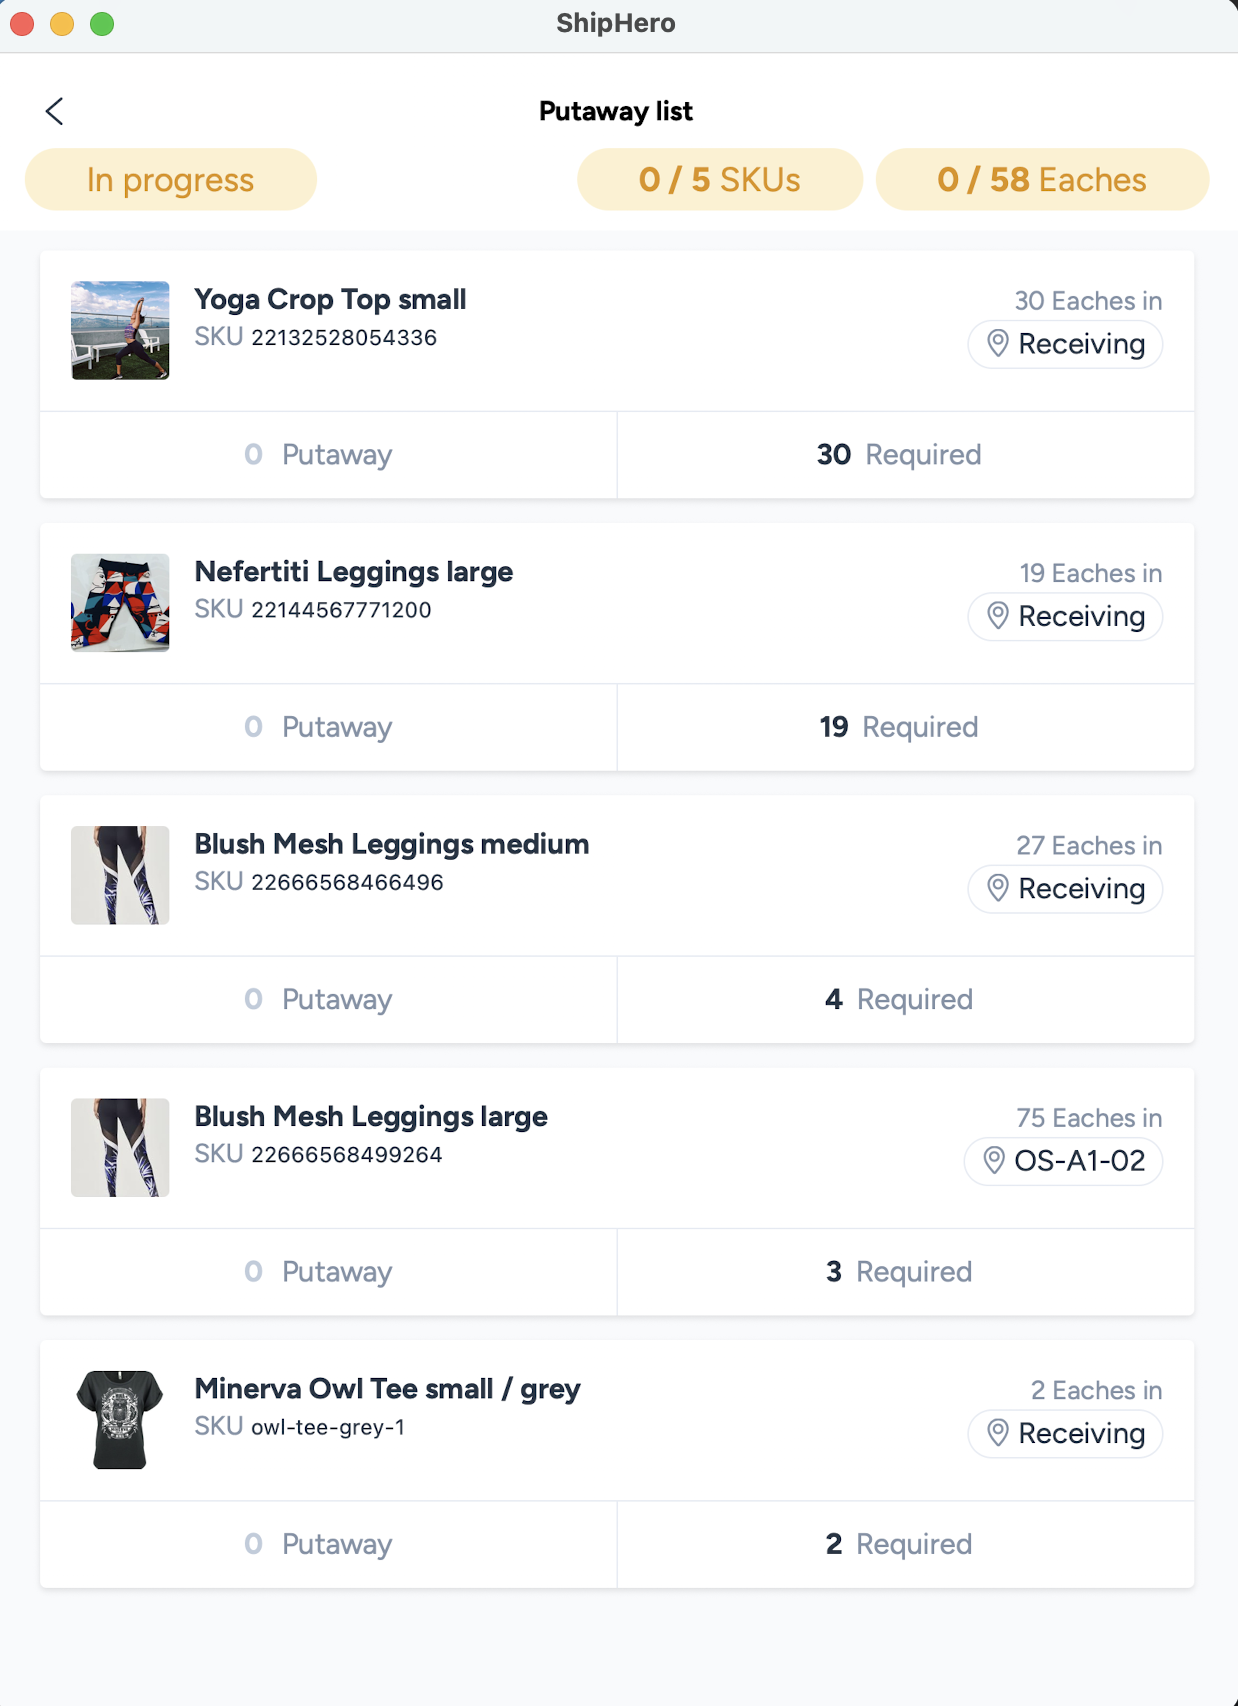Click location pin for Minerva Owl Tee
Image resolution: width=1238 pixels, height=1706 pixels.
click(997, 1433)
